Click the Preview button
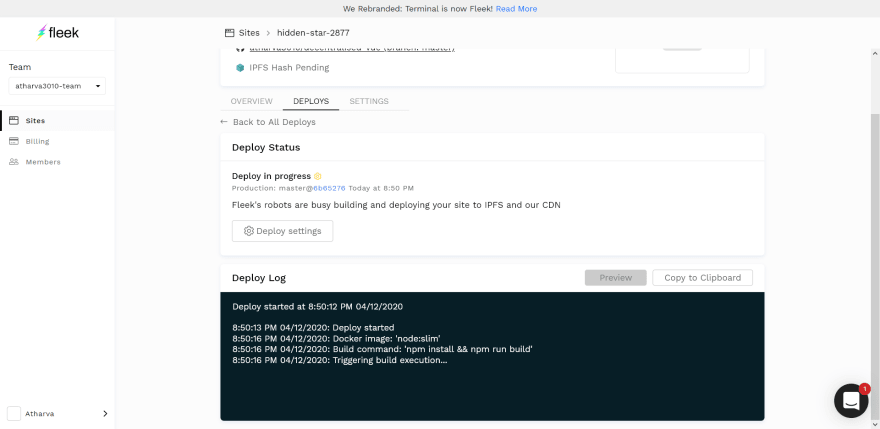The width and height of the screenshot is (880, 429). 616,277
